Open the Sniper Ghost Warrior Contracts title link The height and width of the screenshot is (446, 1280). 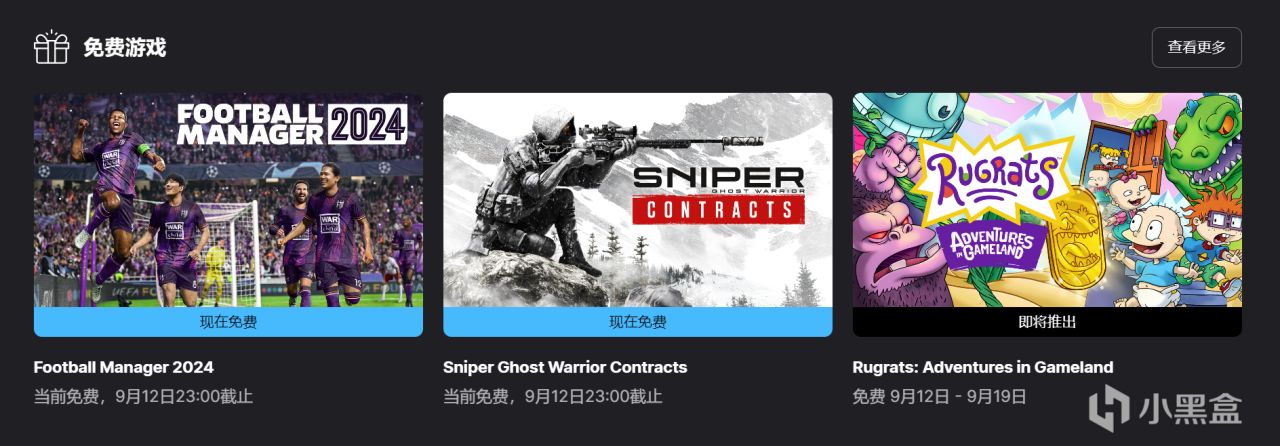pos(565,367)
